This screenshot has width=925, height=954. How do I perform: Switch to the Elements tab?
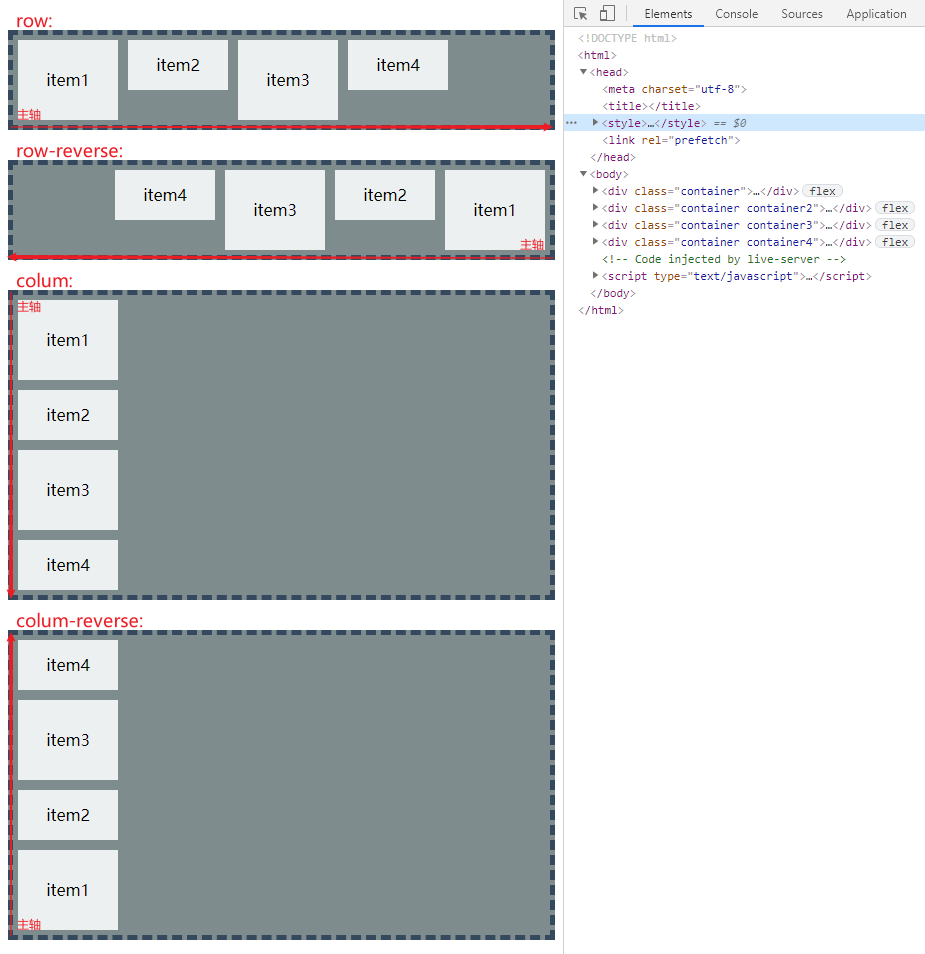(668, 13)
